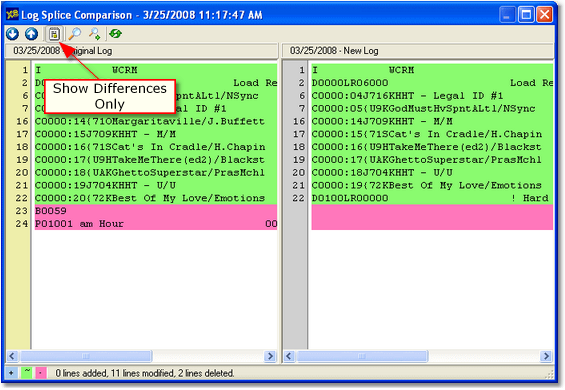Maximize the Log Splice Comparison window
This screenshot has width=565, height=390.
(x=526, y=15)
